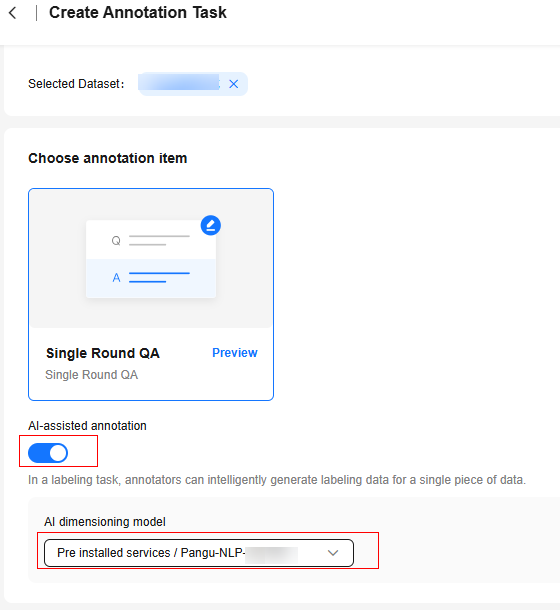Image resolution: width=560 pixels, height=610 pixels.
Task: Remove the selected dataset with the X icon
Action: (233, 84)
